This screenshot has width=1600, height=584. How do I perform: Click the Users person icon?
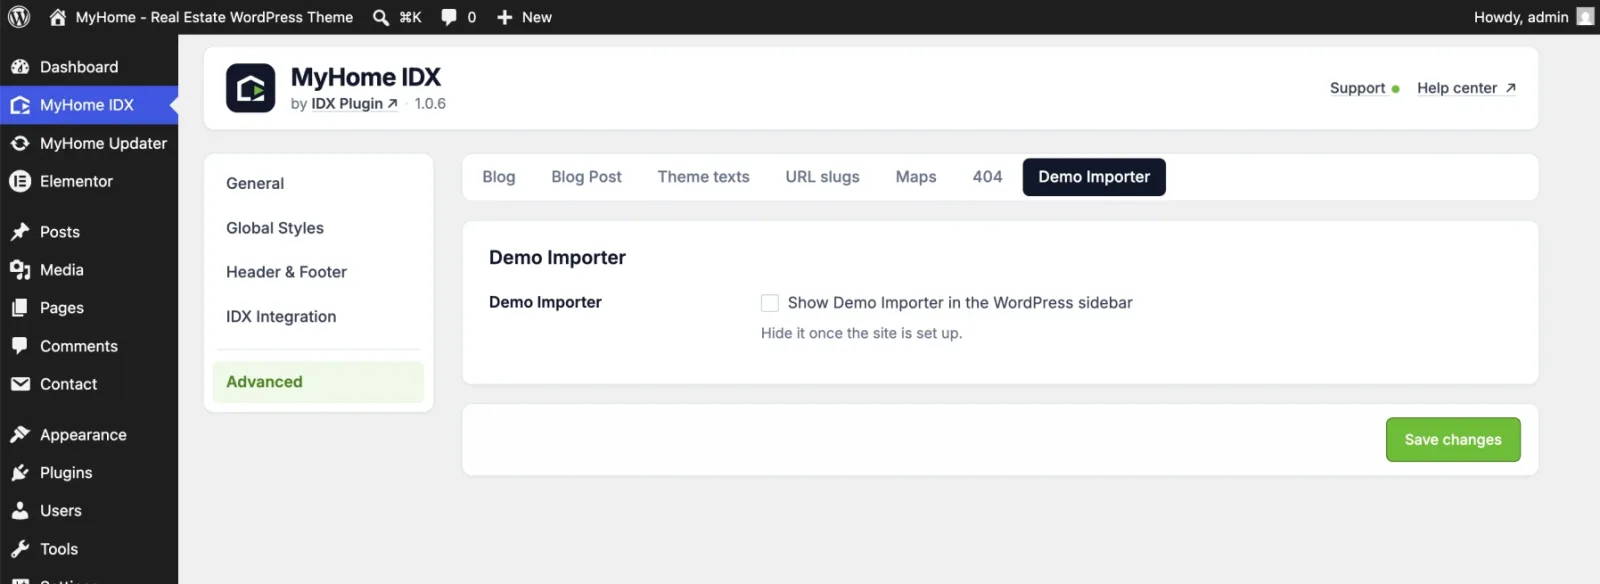[20, 511]
